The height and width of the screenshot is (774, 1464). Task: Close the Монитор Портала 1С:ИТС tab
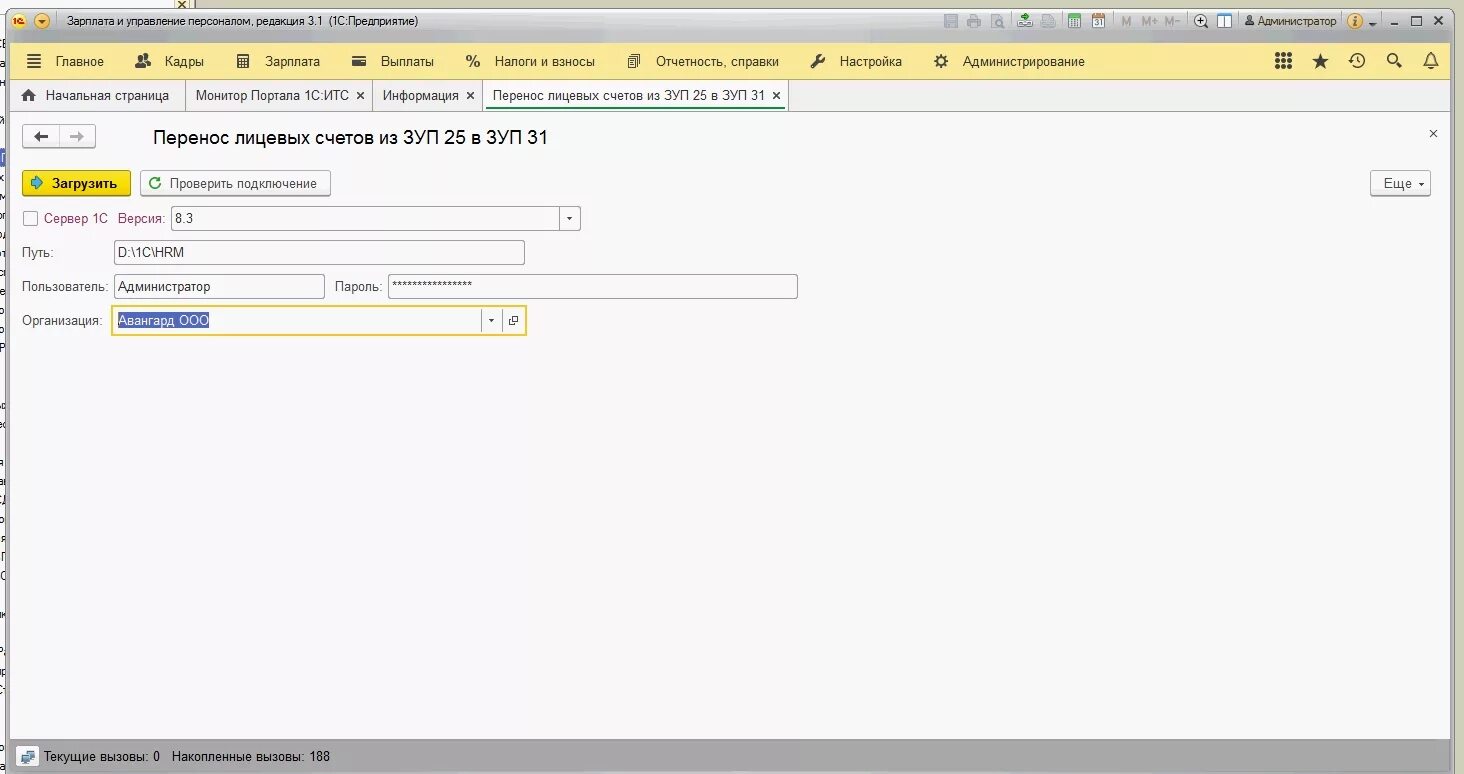coord(362,96)
